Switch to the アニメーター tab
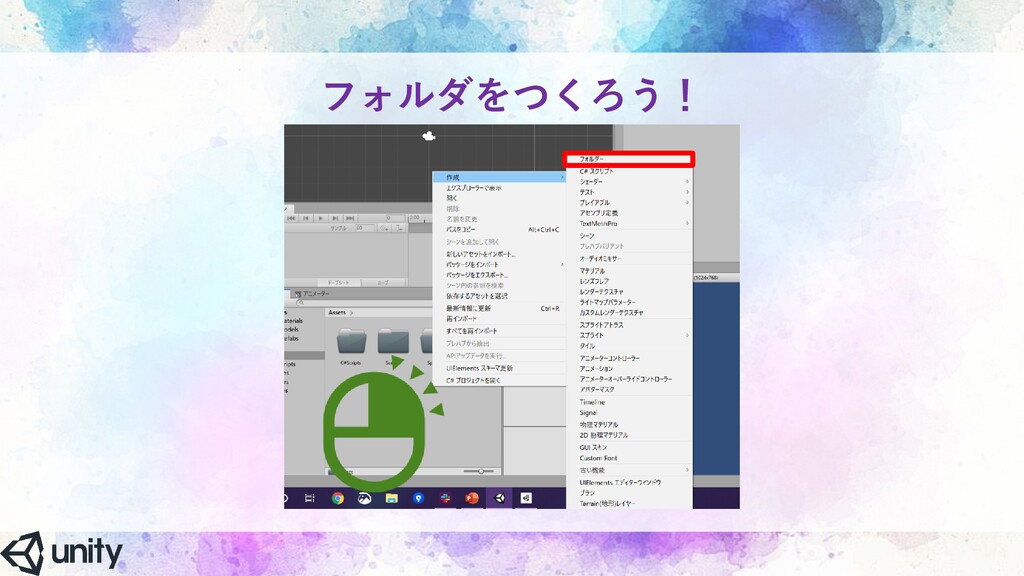Screen dimensions: 1024x576 (x=312, y=294)
